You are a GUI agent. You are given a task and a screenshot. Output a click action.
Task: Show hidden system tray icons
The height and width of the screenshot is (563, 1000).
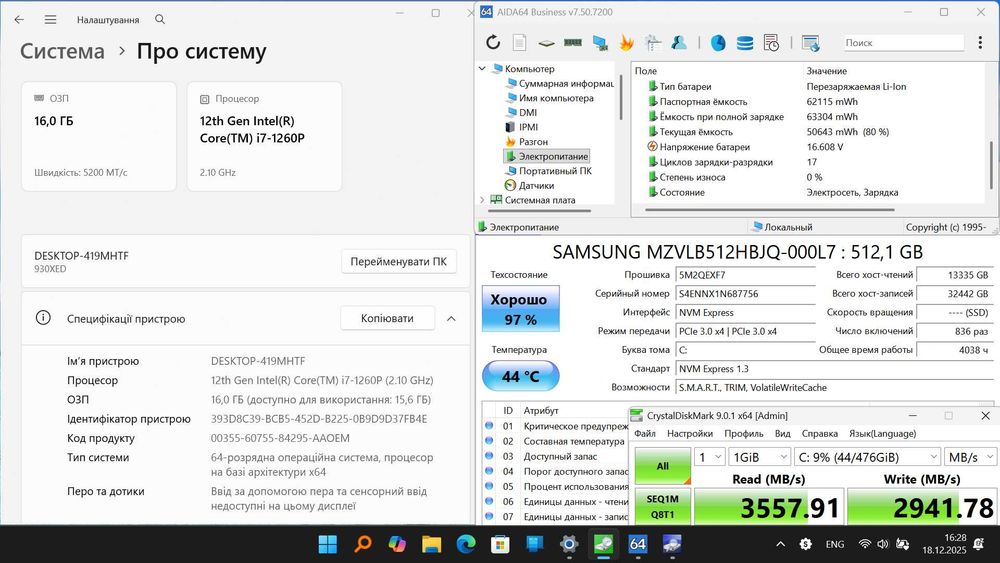pyautogui.click(x=781, y=544)
